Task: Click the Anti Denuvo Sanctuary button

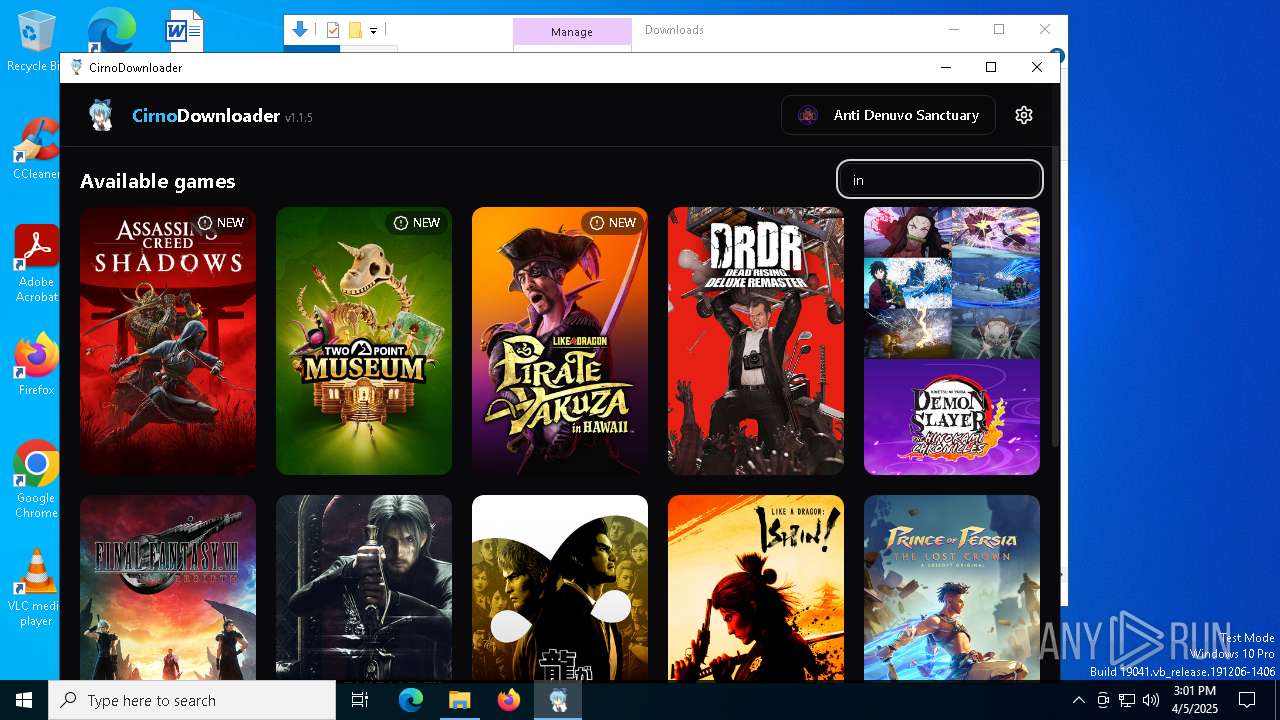Action: click(888, 115)
